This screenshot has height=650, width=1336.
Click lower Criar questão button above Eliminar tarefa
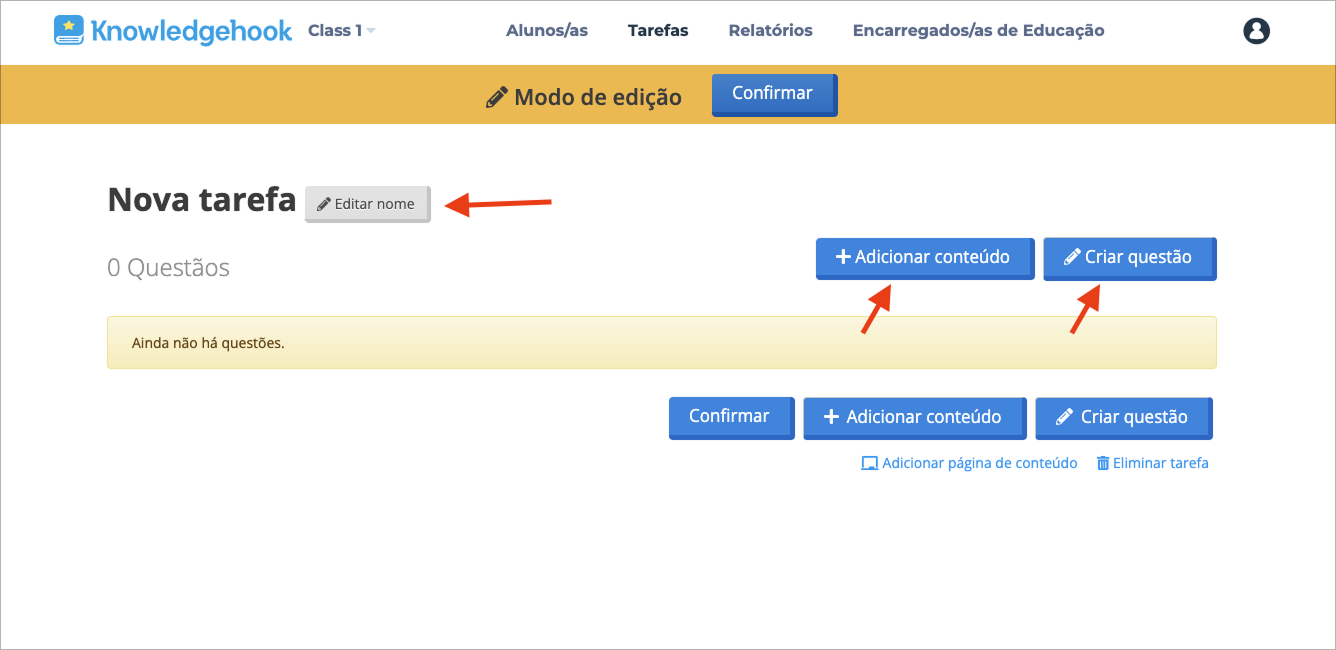pos(1124,418)
